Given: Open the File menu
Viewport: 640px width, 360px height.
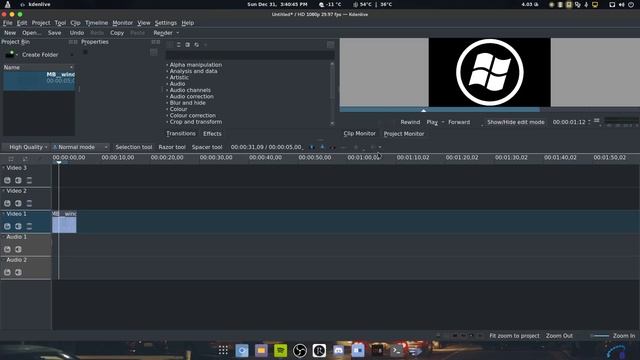Looking at the screenshot, I should pyautogui.click(x=7, y=23).
